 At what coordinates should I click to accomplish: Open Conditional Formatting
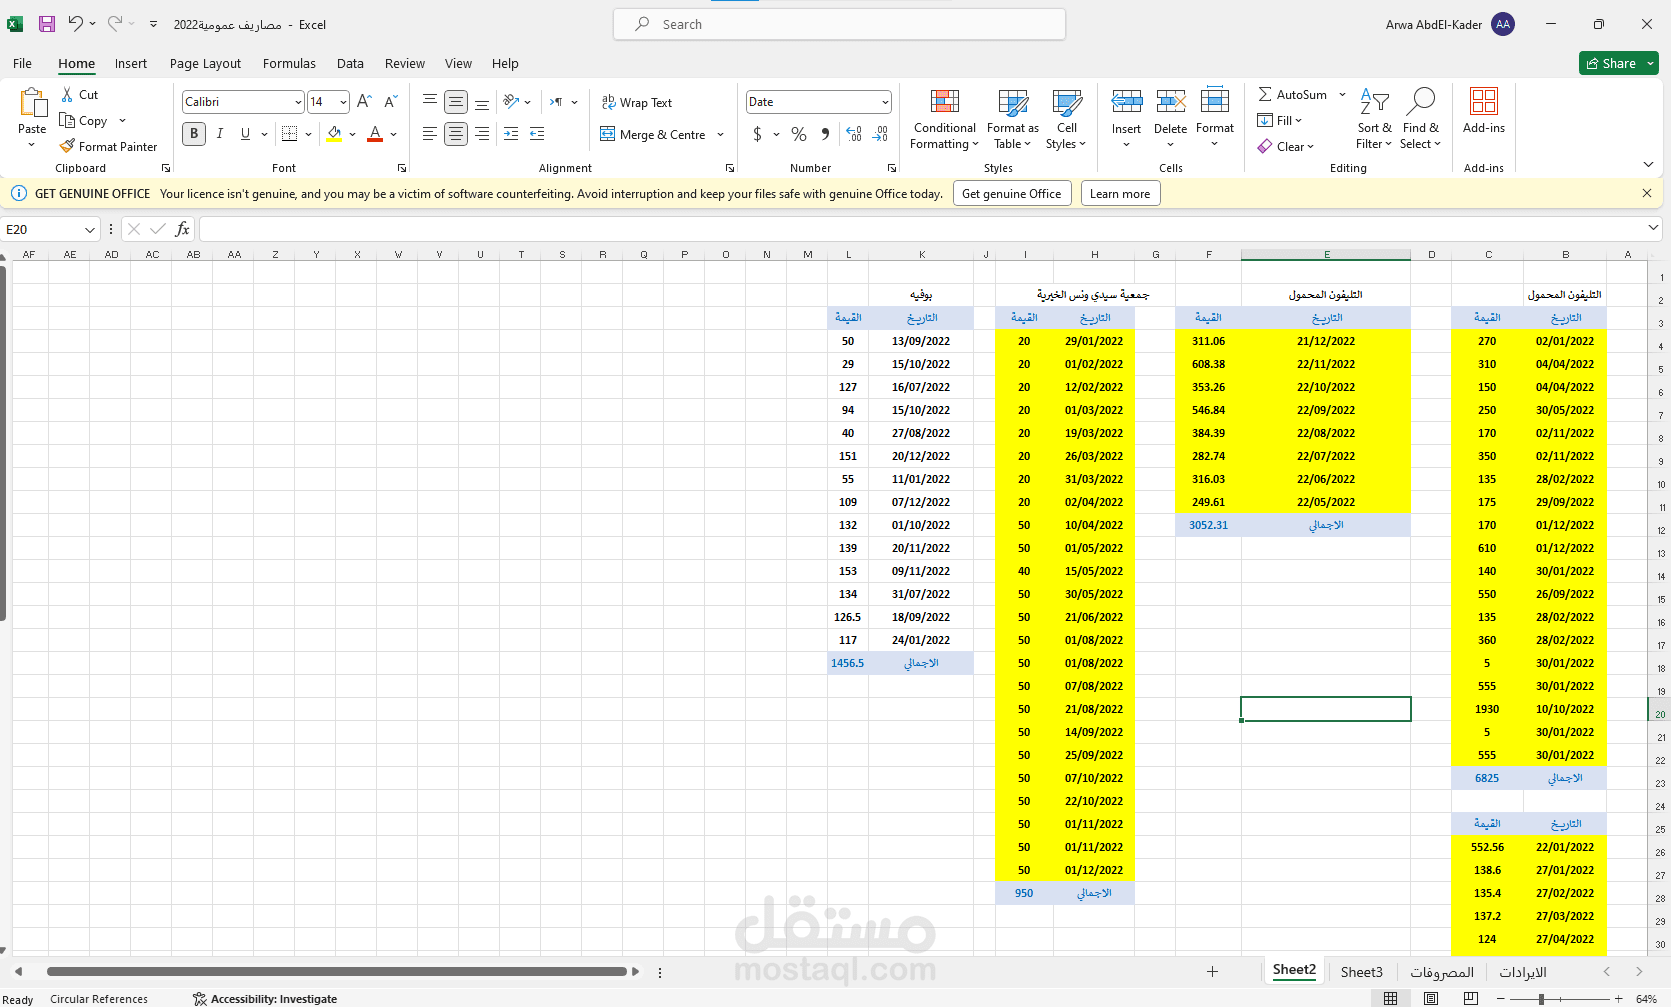944,119
